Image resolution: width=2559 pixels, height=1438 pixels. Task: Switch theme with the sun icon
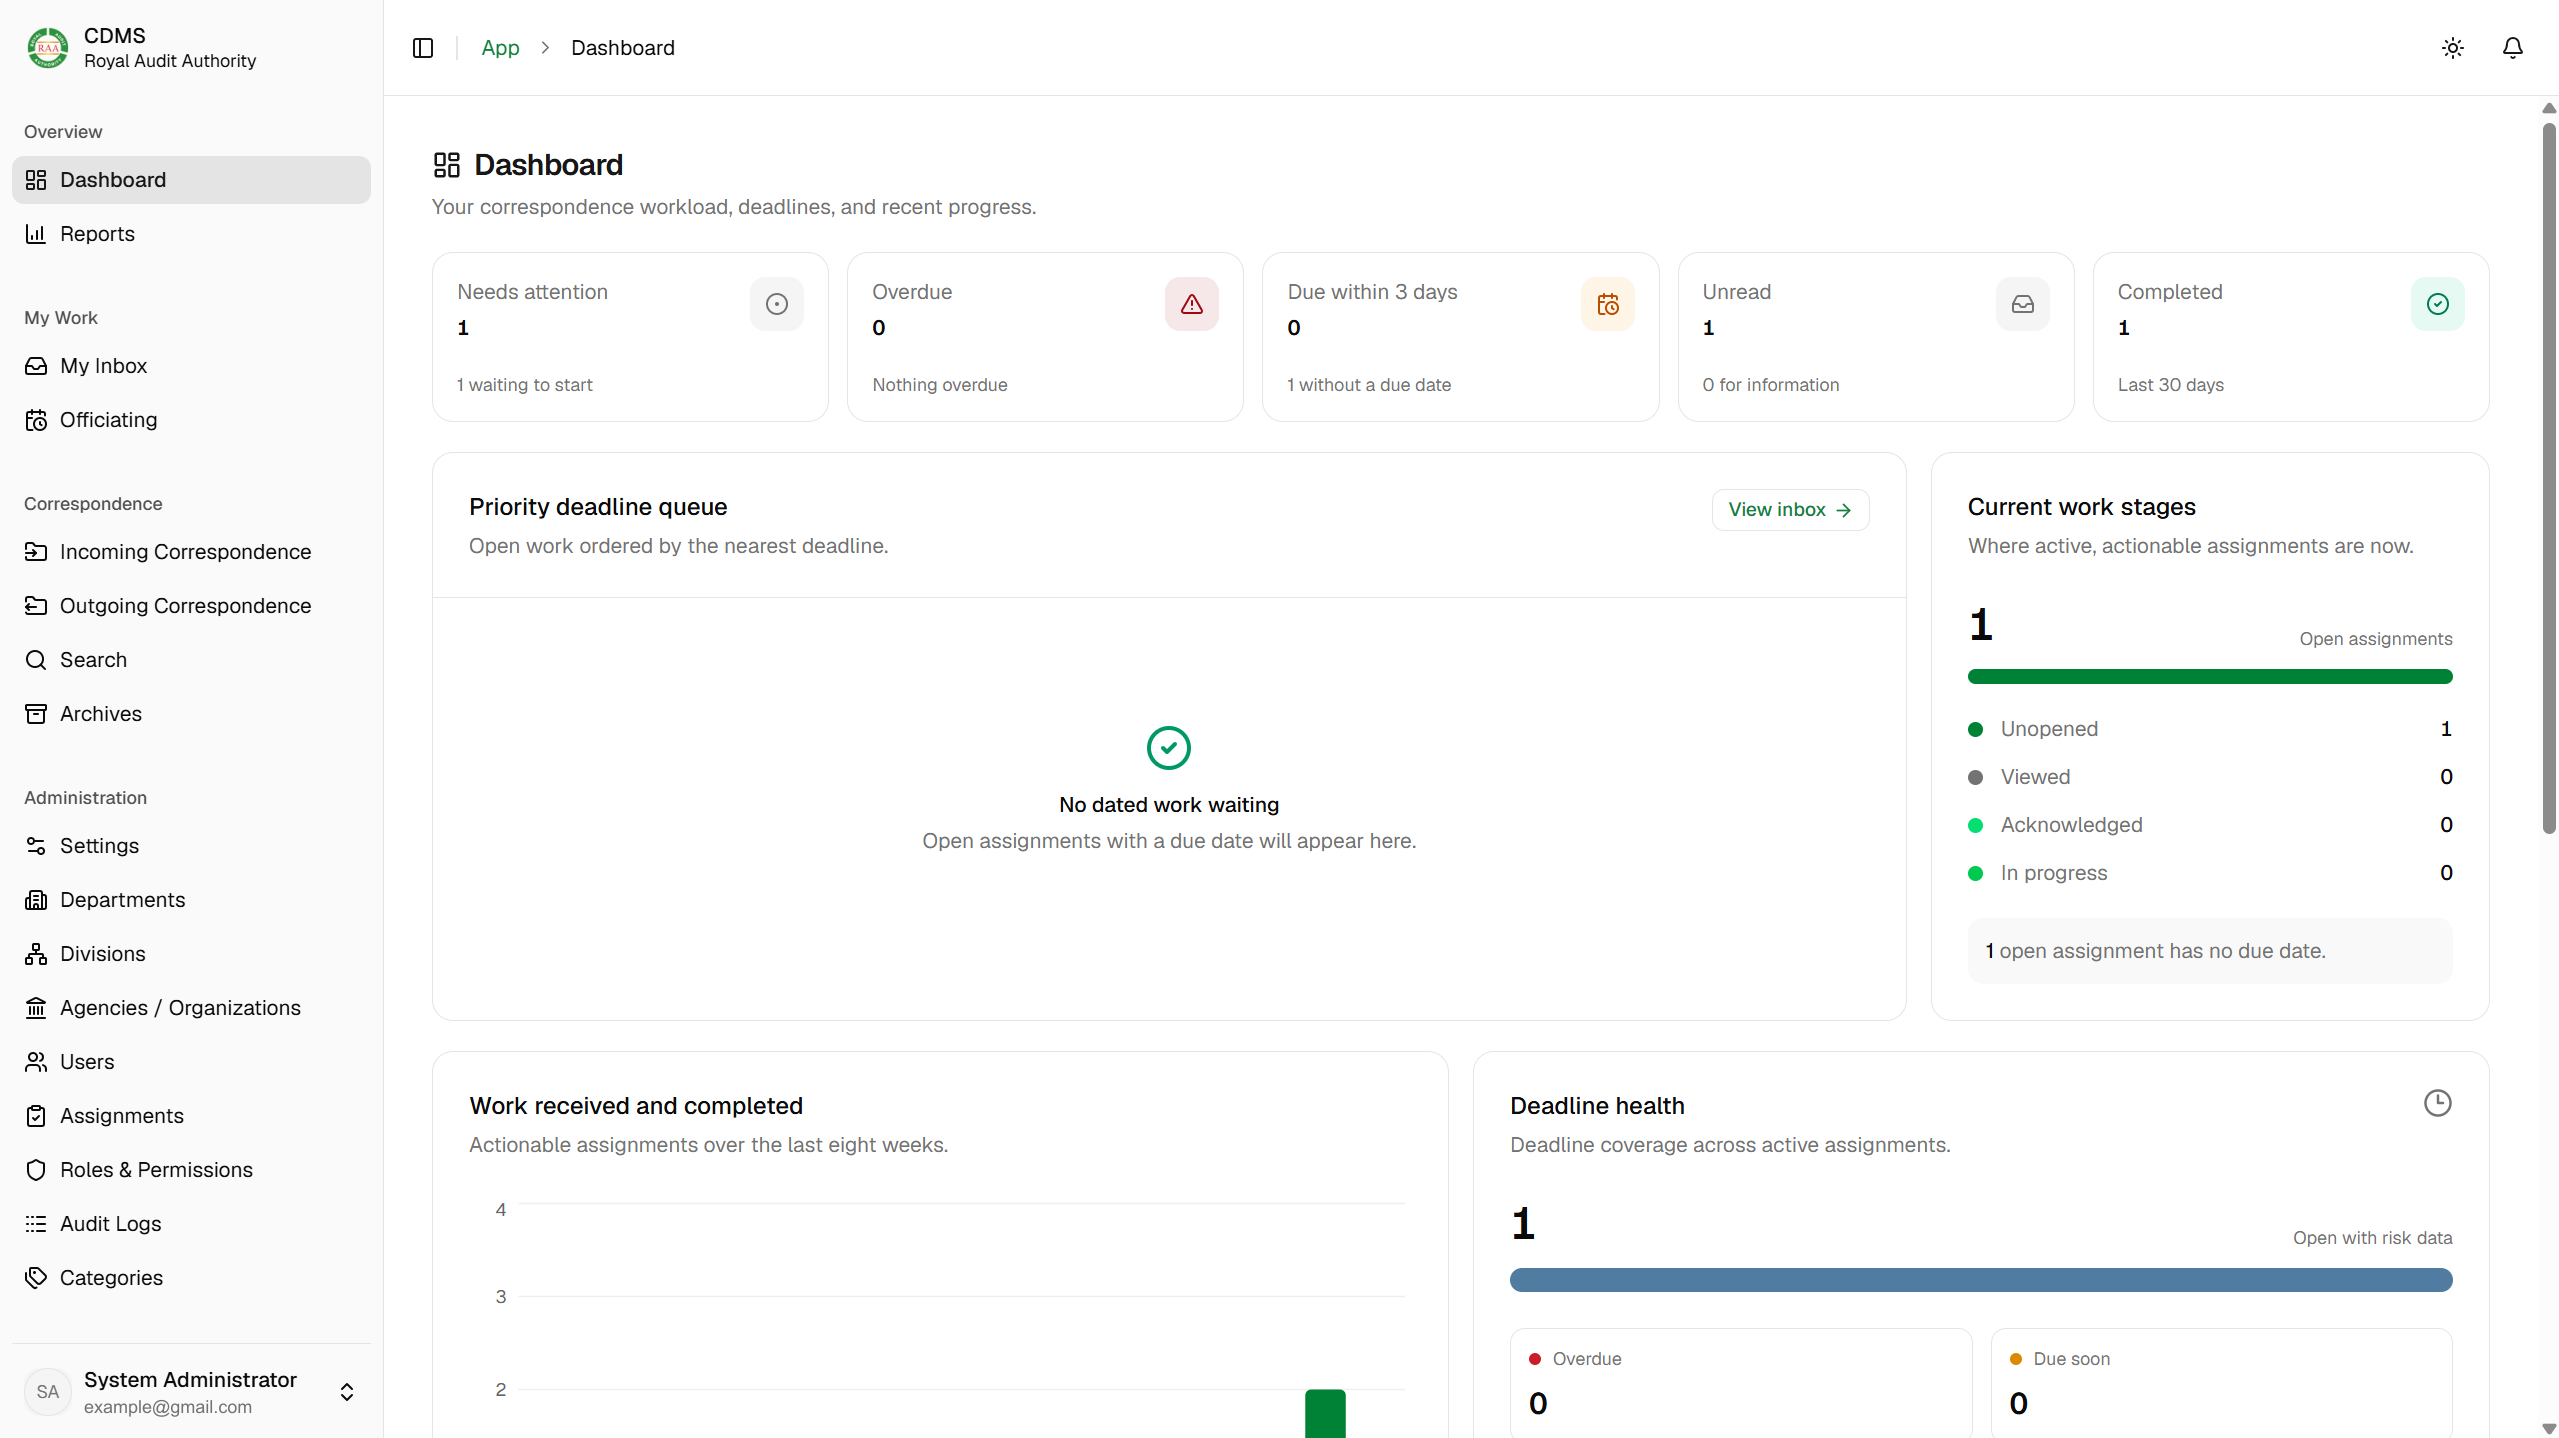click(x=2452, y=48)
